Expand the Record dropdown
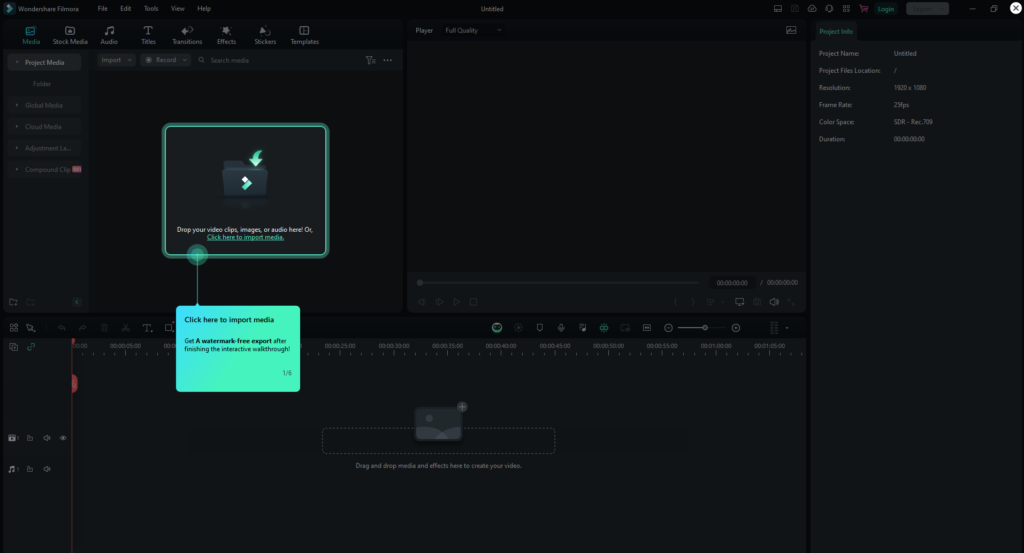The width and height of the screenshot is (1024, 553). coord(166,60)
